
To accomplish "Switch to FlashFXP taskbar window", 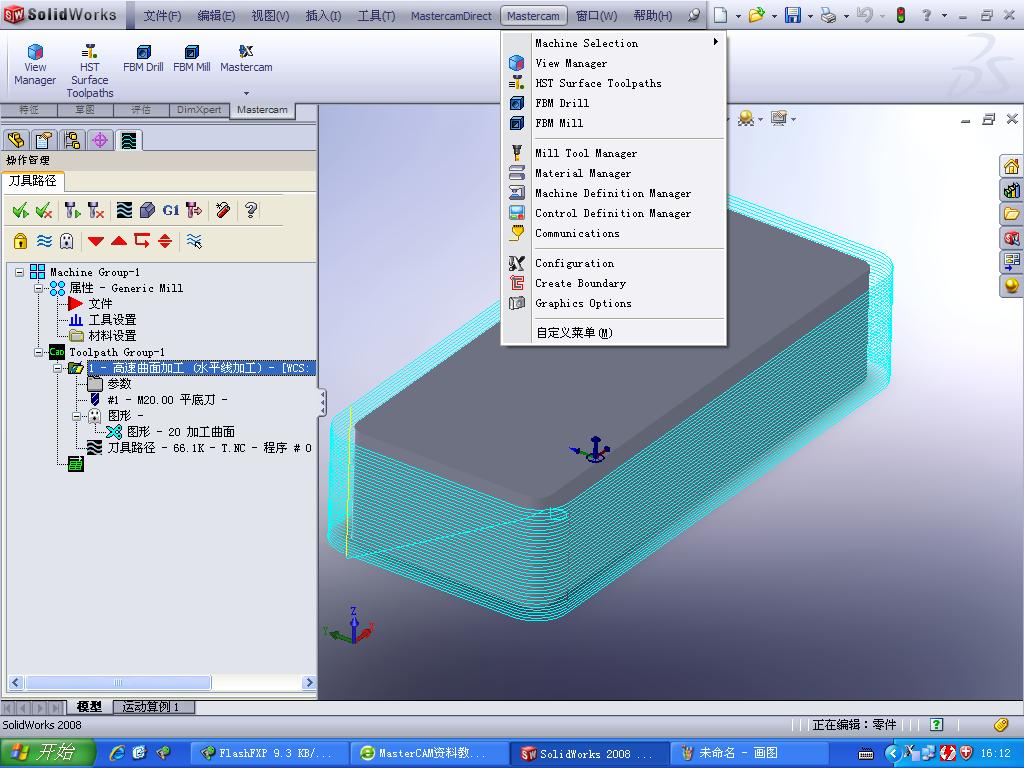I will (x=268, y=753).
